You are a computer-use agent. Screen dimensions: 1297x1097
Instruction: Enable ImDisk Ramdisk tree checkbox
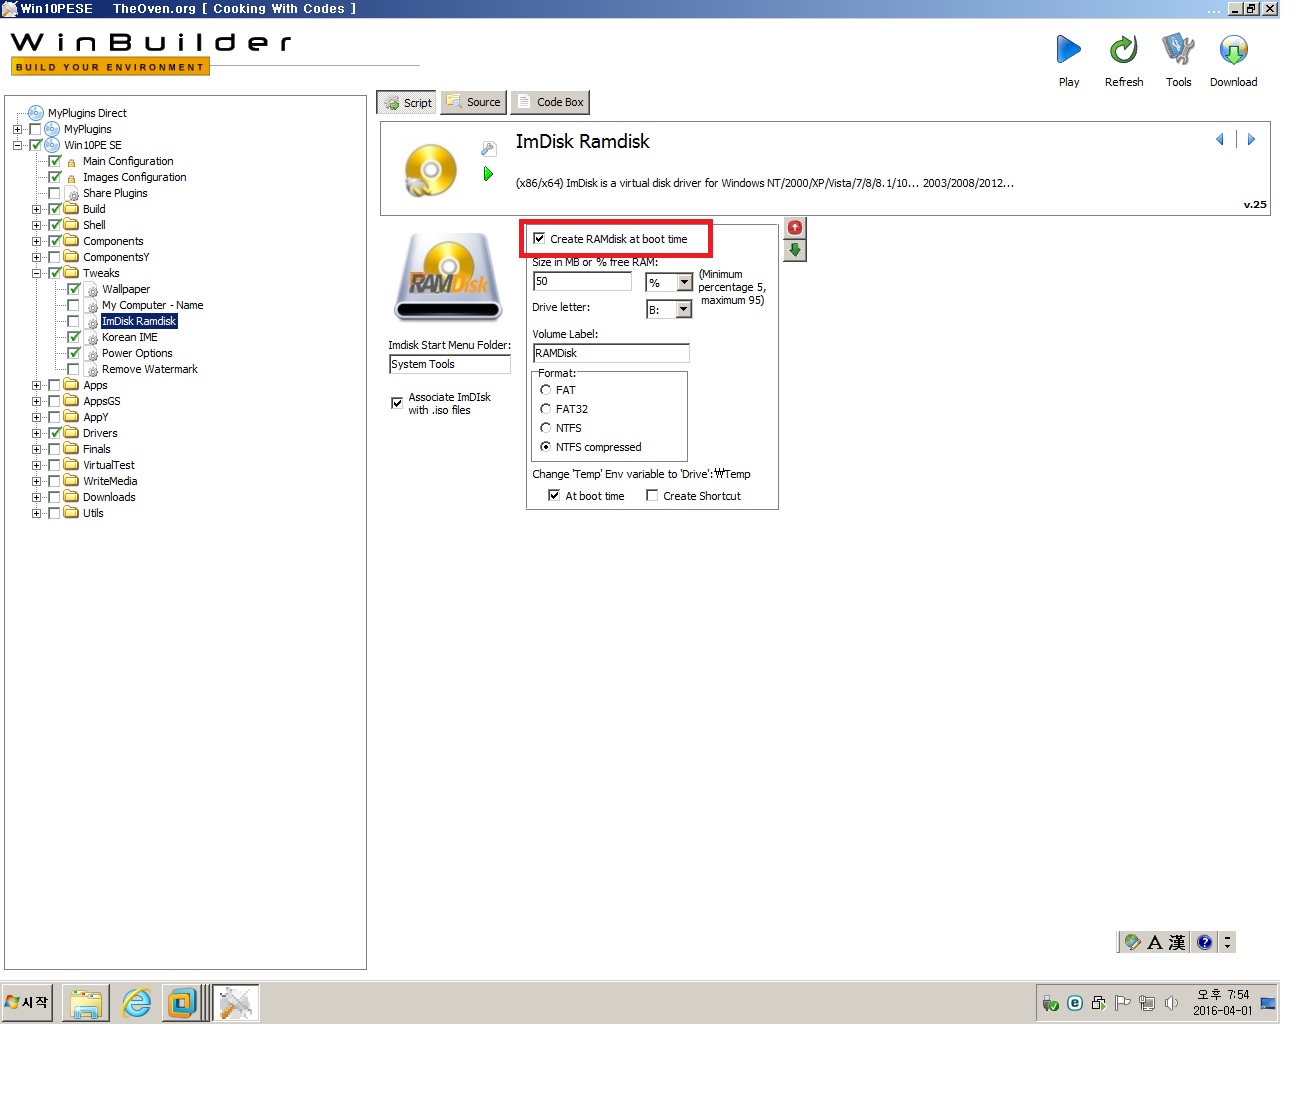pos(74,321)
